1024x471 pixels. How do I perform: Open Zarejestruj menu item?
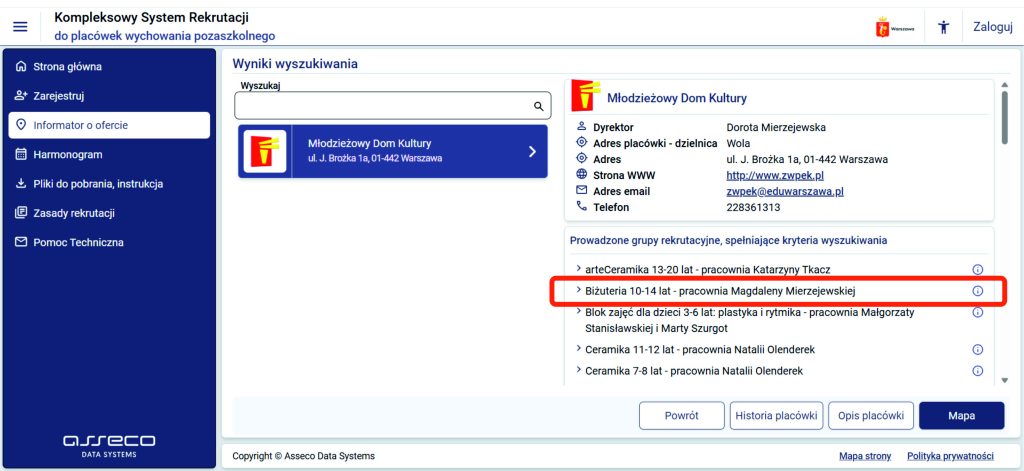pyautogui.click(x=109, y=96)
